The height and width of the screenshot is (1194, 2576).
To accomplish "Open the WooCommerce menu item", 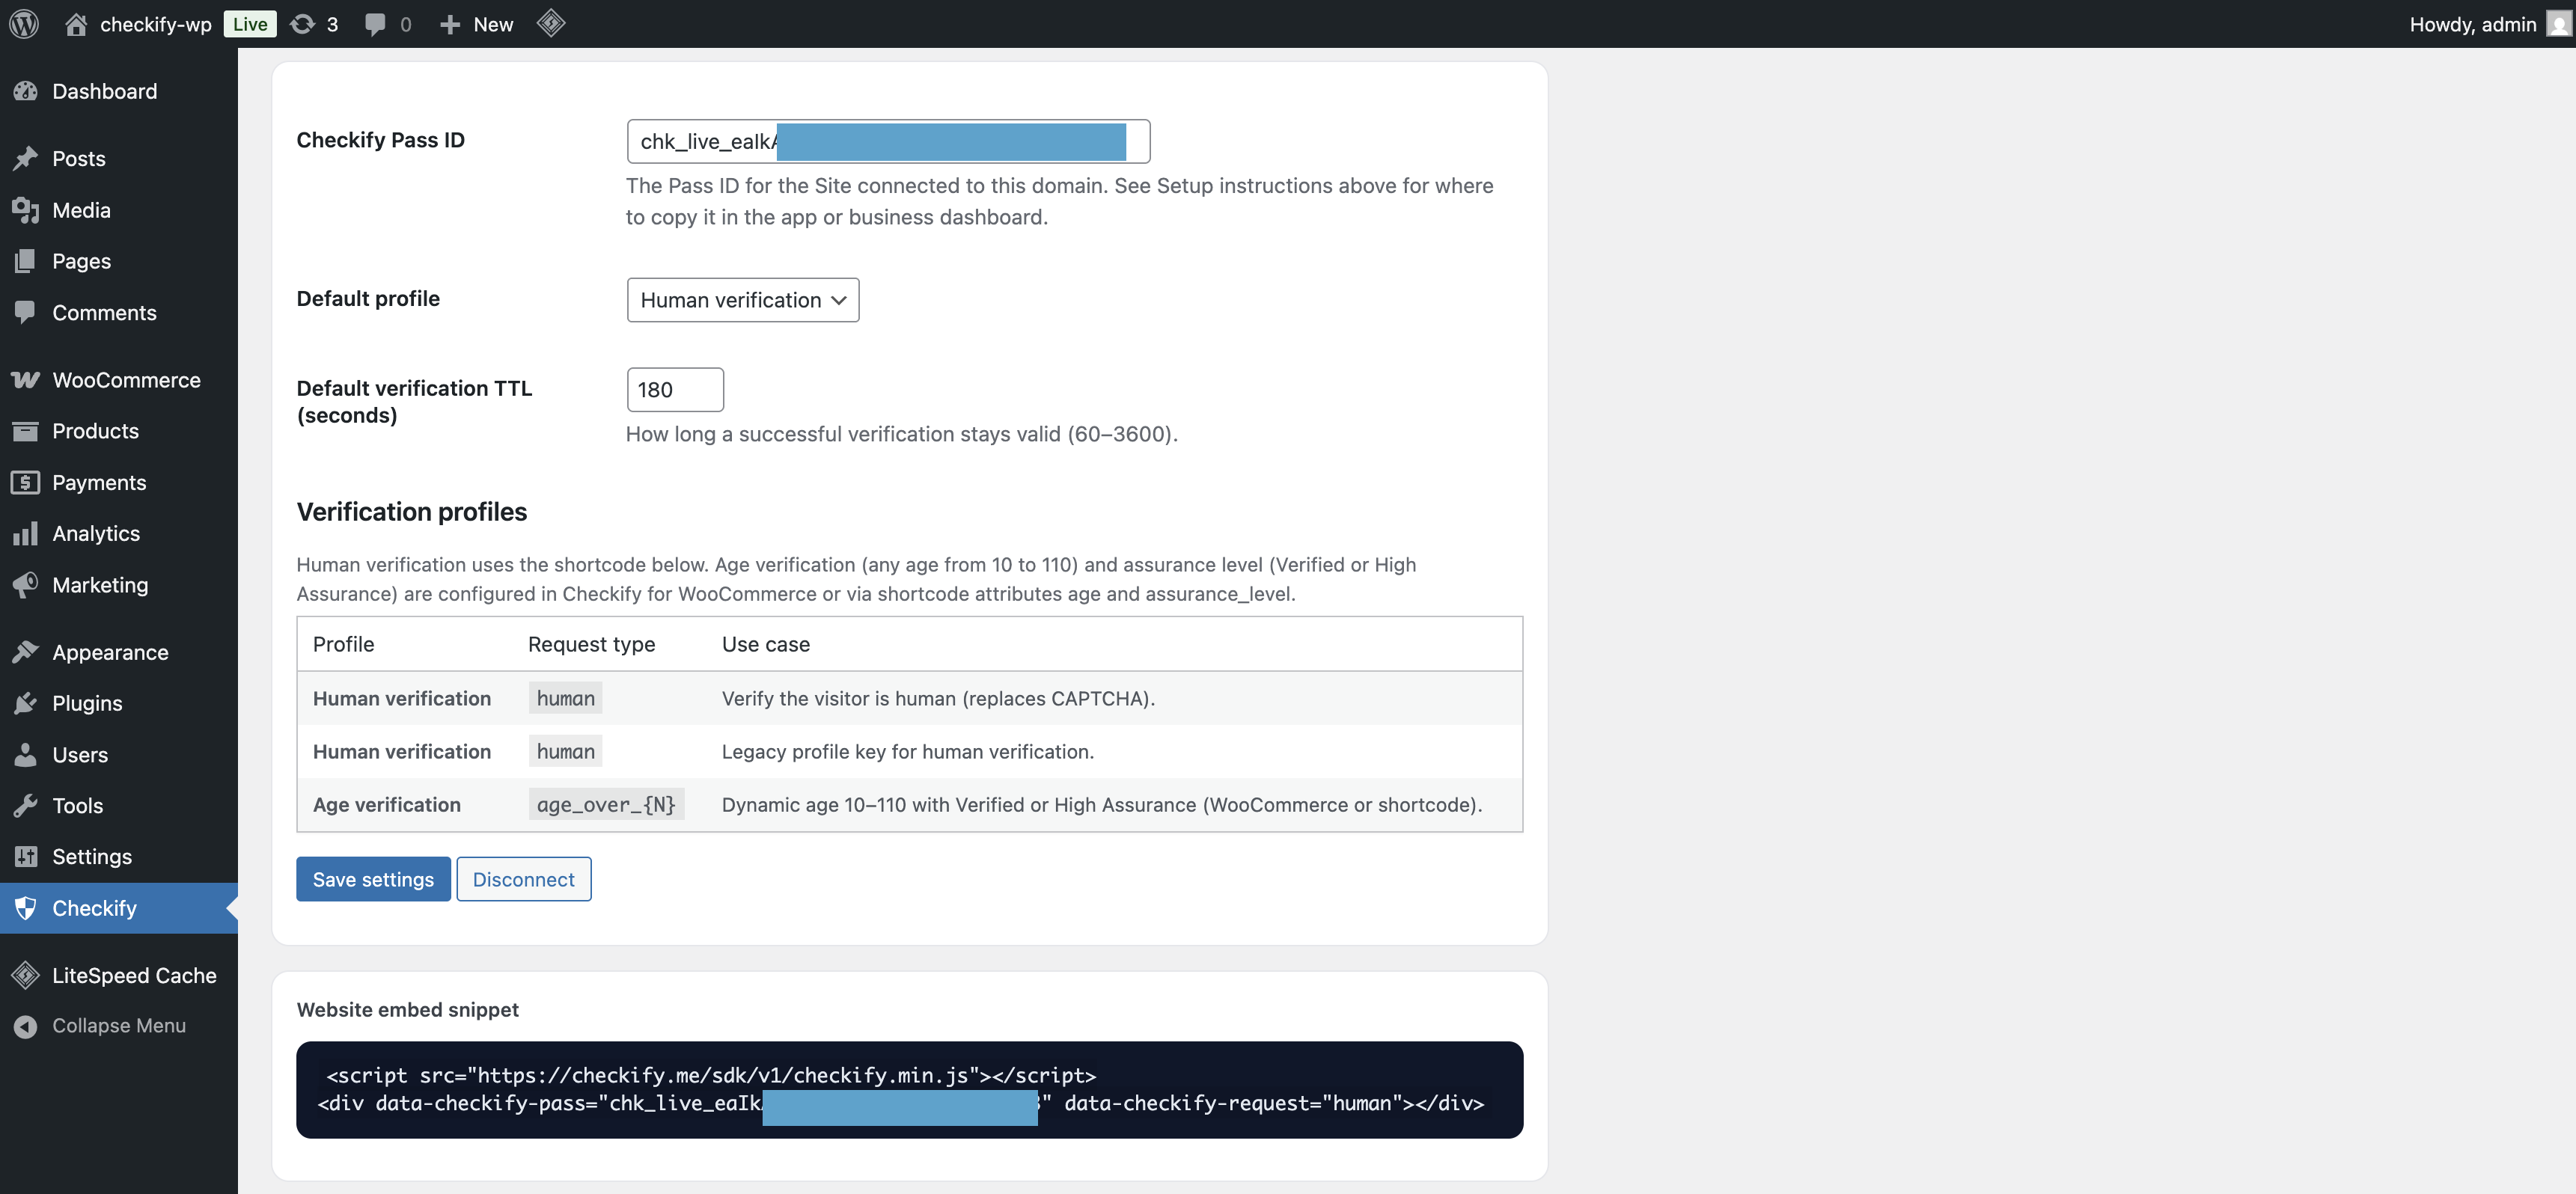I will (119, 380).
